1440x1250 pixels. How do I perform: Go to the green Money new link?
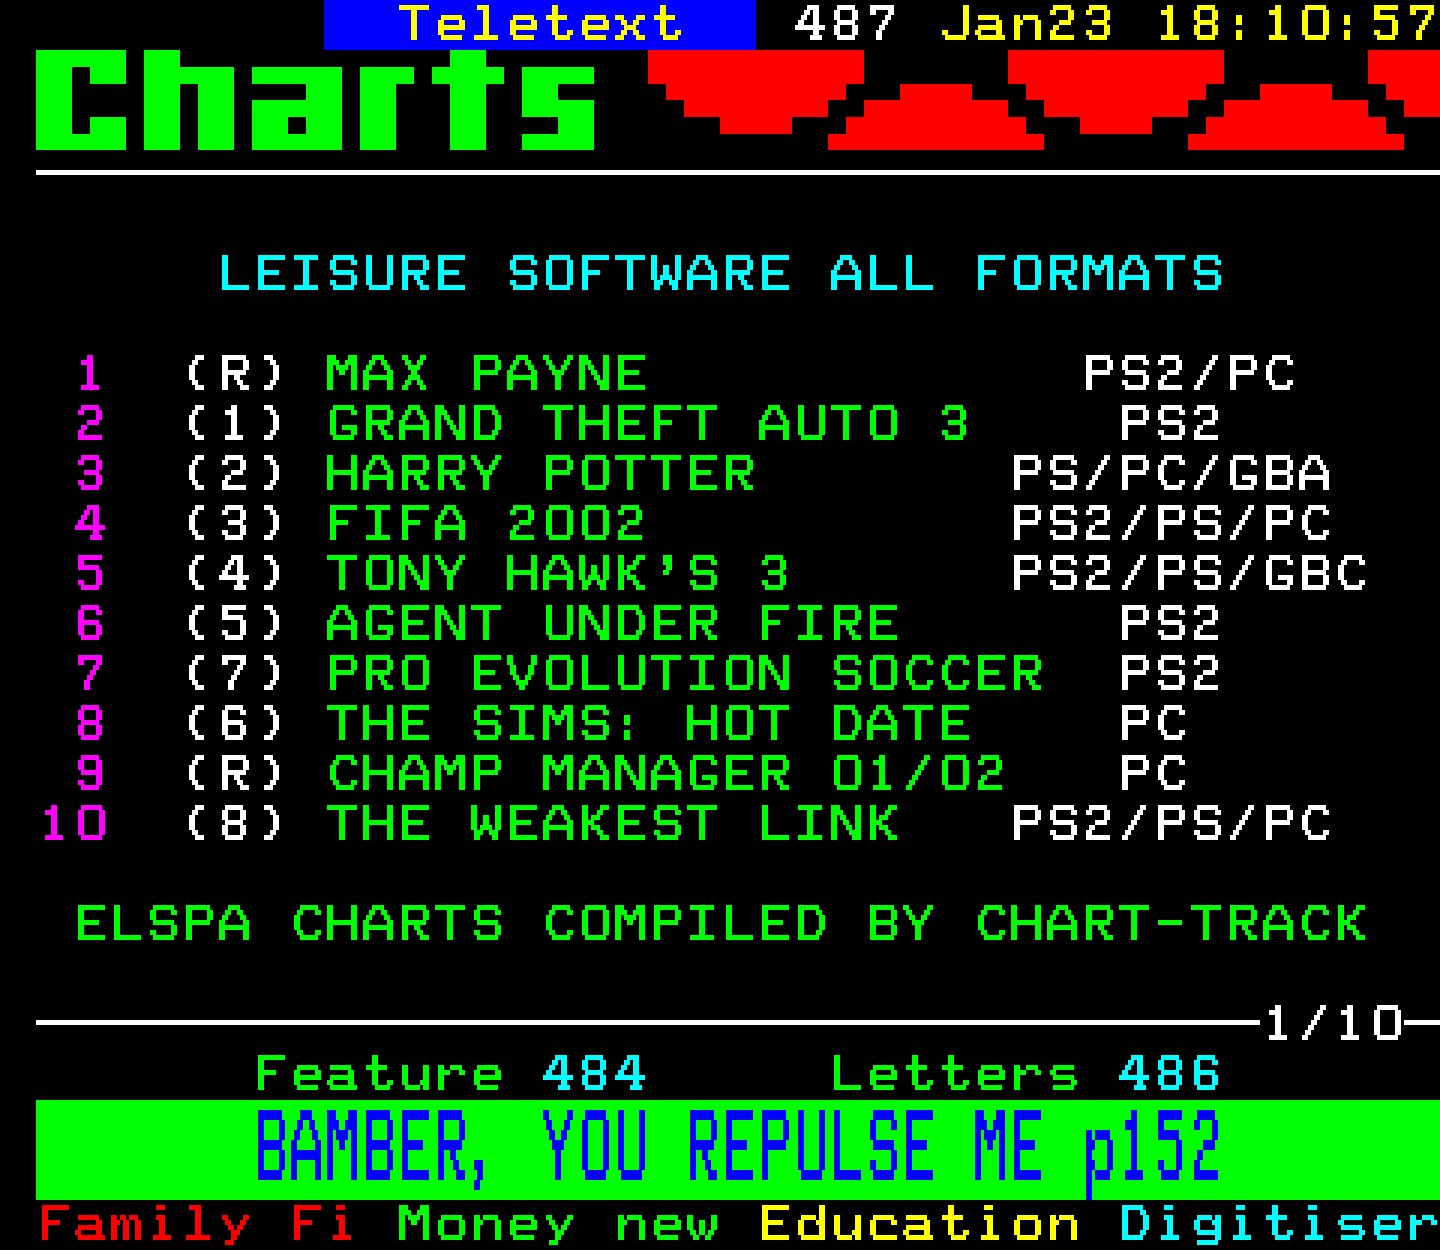tap(557, 1224)
